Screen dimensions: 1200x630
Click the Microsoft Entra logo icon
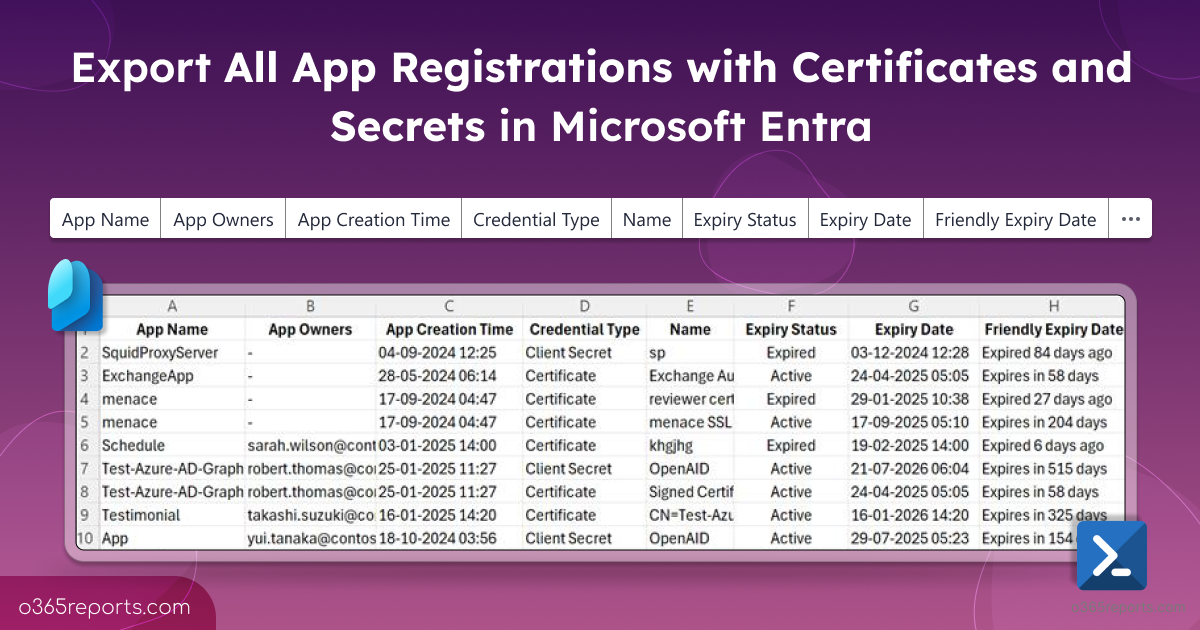pyautogui.click(x=75, y=295)
